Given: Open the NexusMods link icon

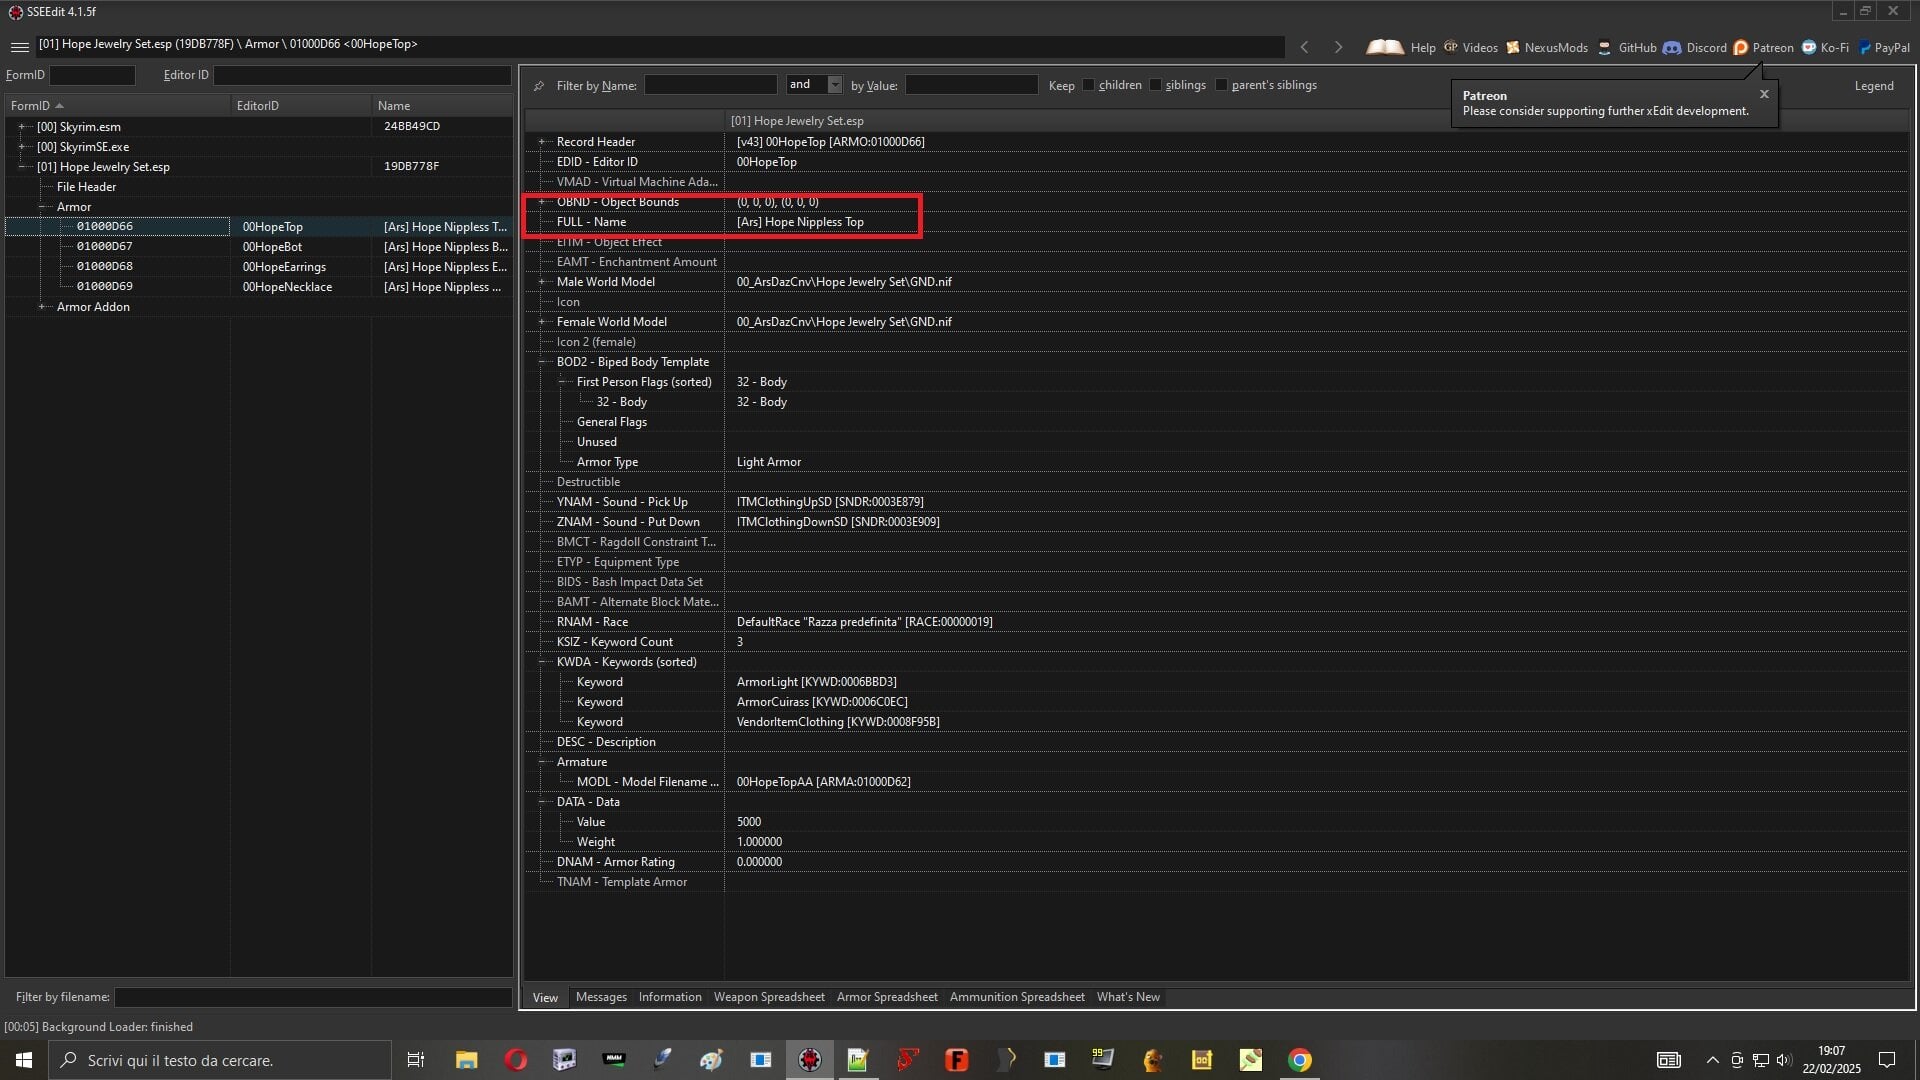Looking at the screenshot, I should (x=1512, y=47).
